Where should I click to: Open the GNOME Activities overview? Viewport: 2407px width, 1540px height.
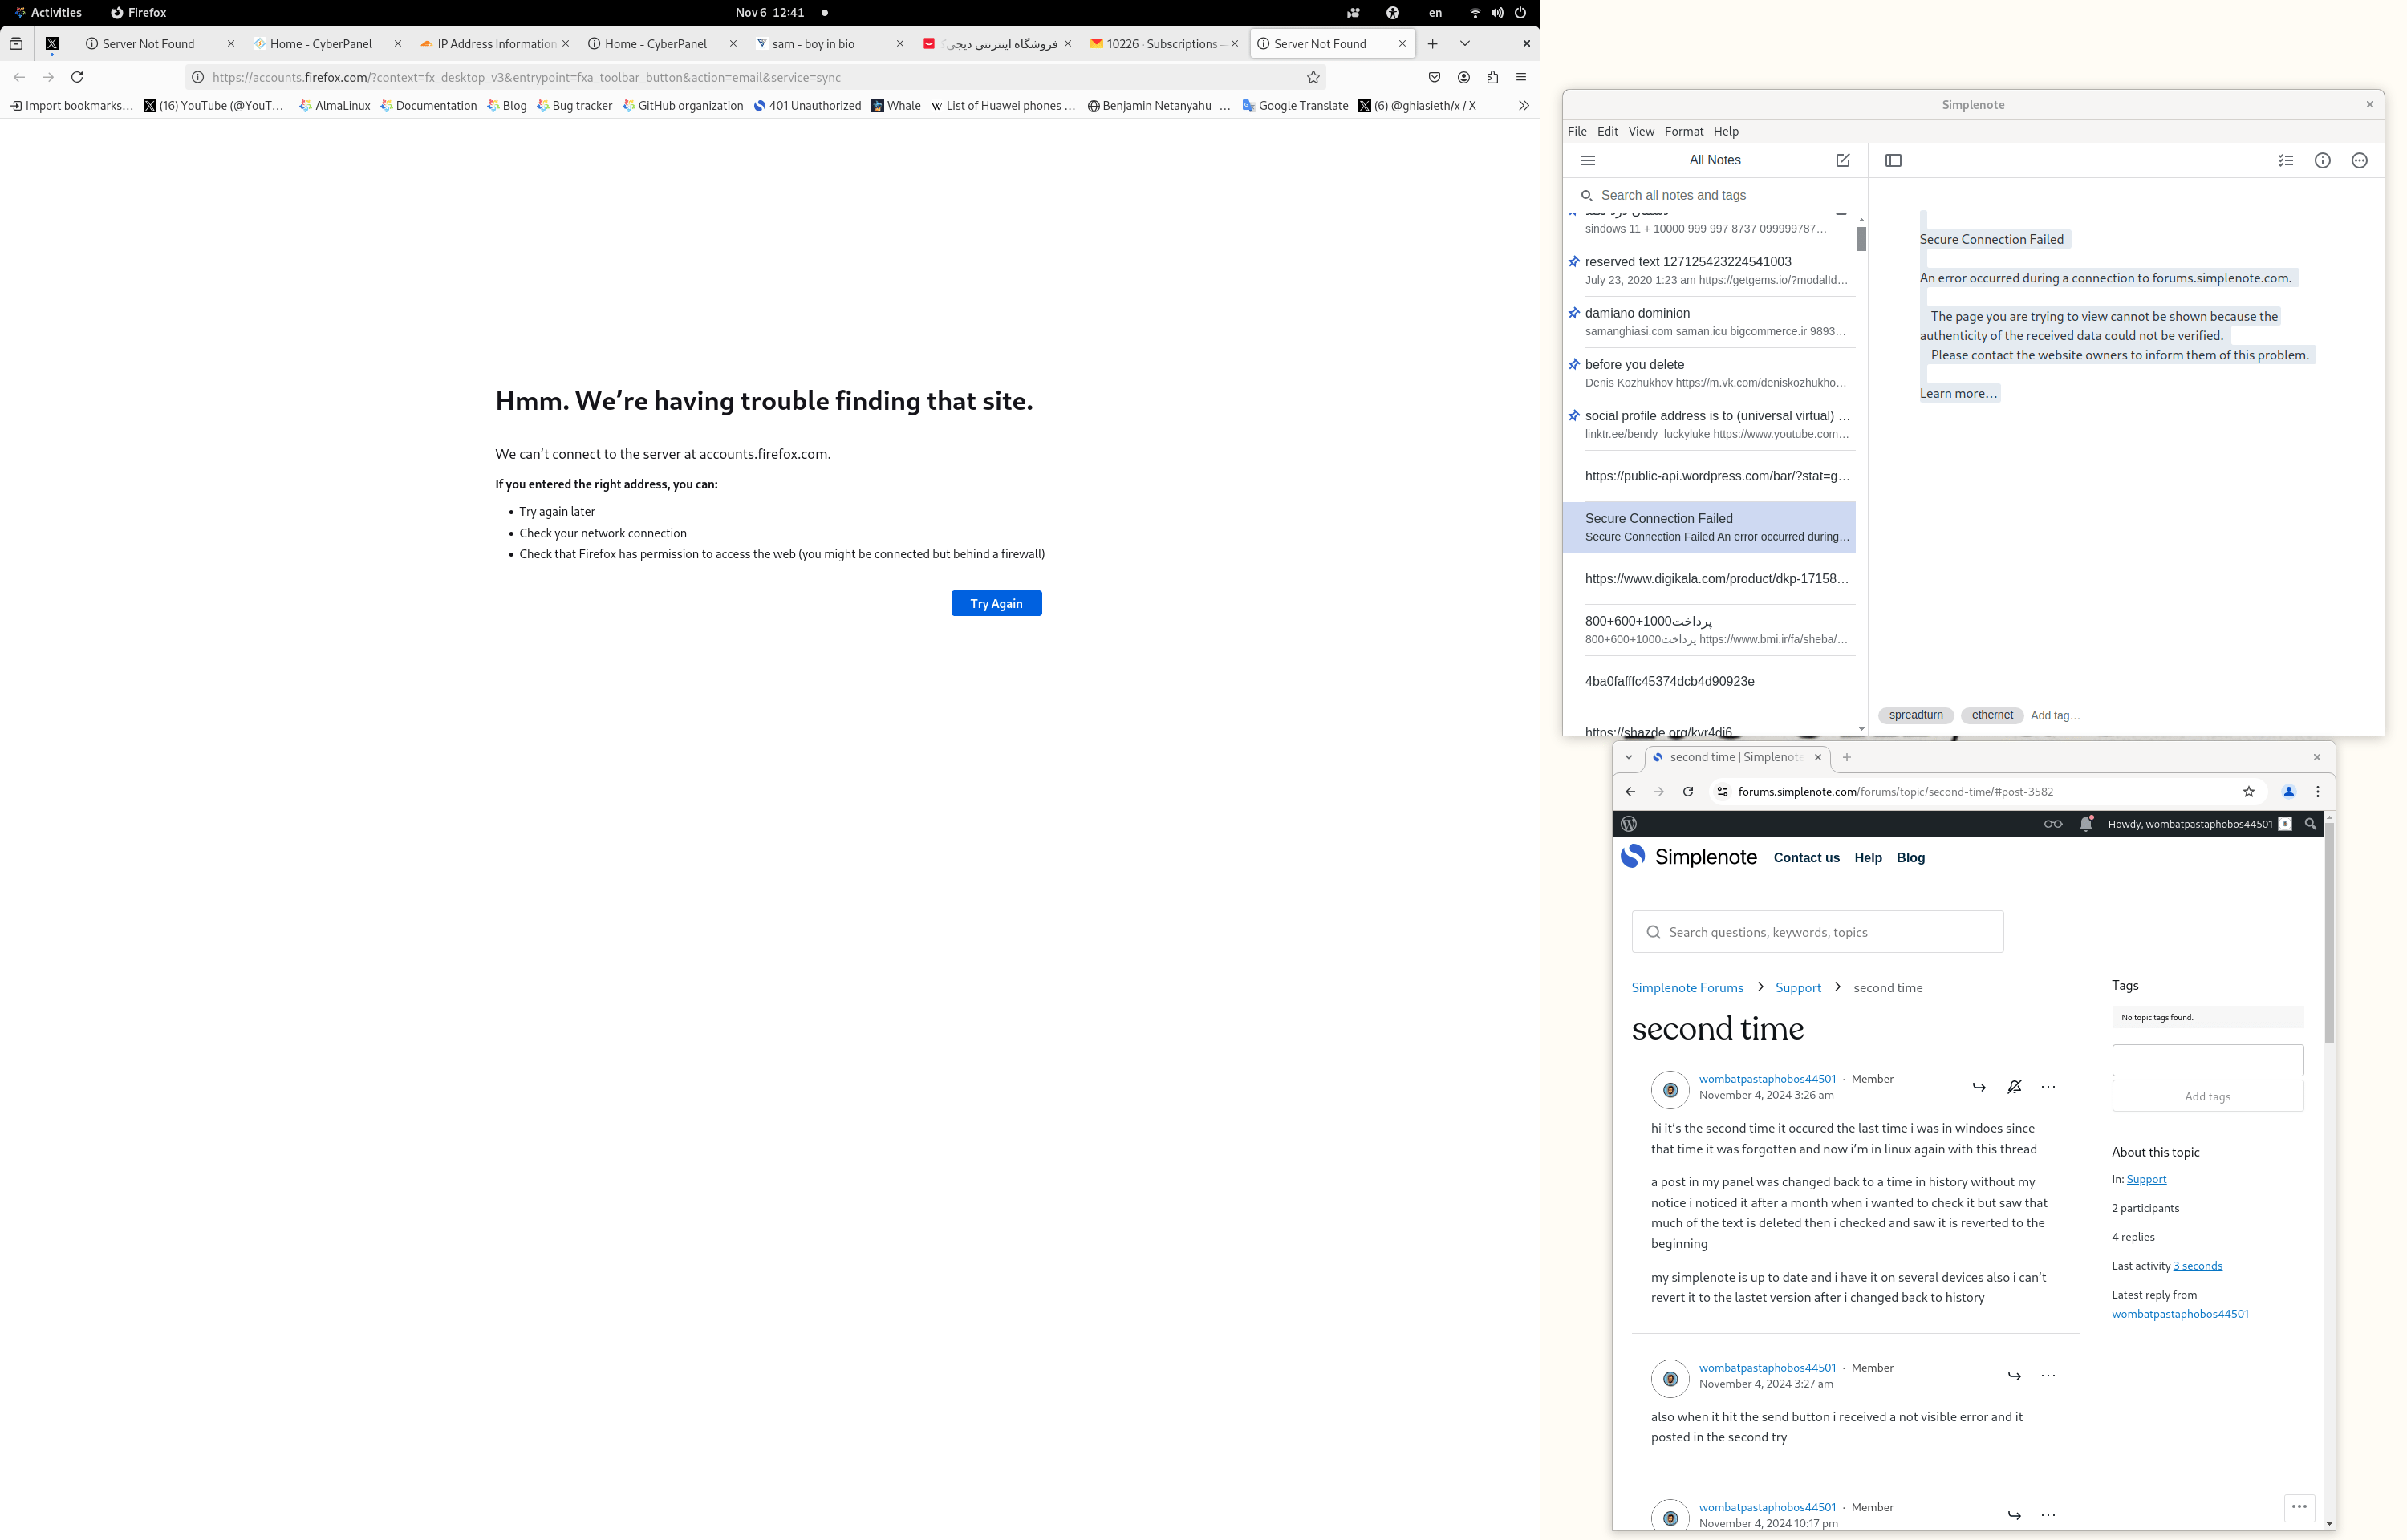click(x=47, y=13)
